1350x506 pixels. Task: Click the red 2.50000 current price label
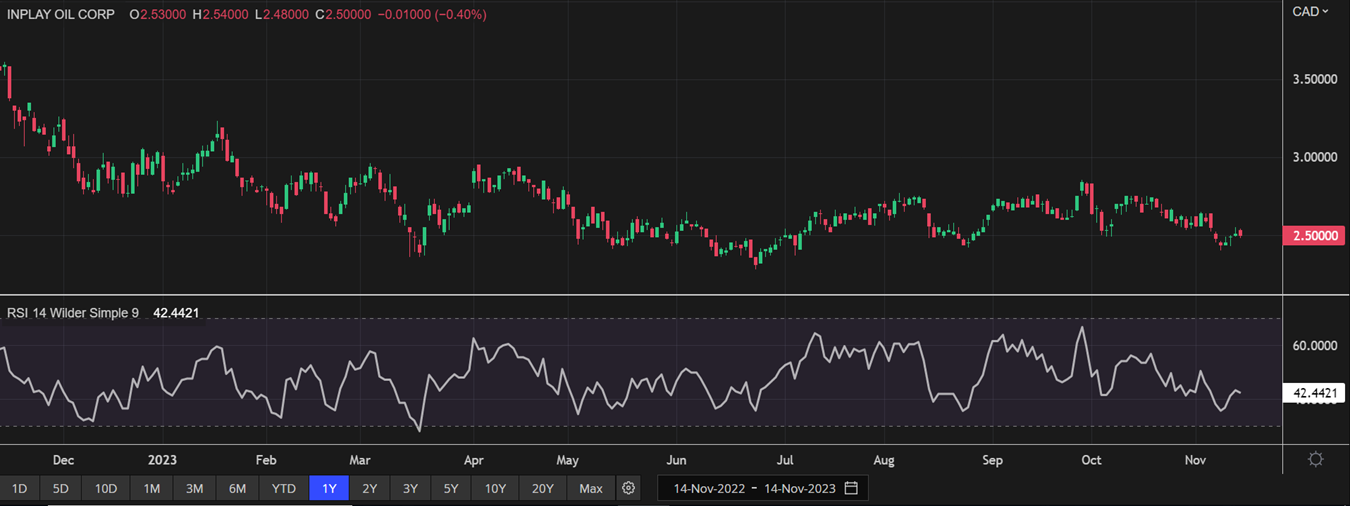1315,235
